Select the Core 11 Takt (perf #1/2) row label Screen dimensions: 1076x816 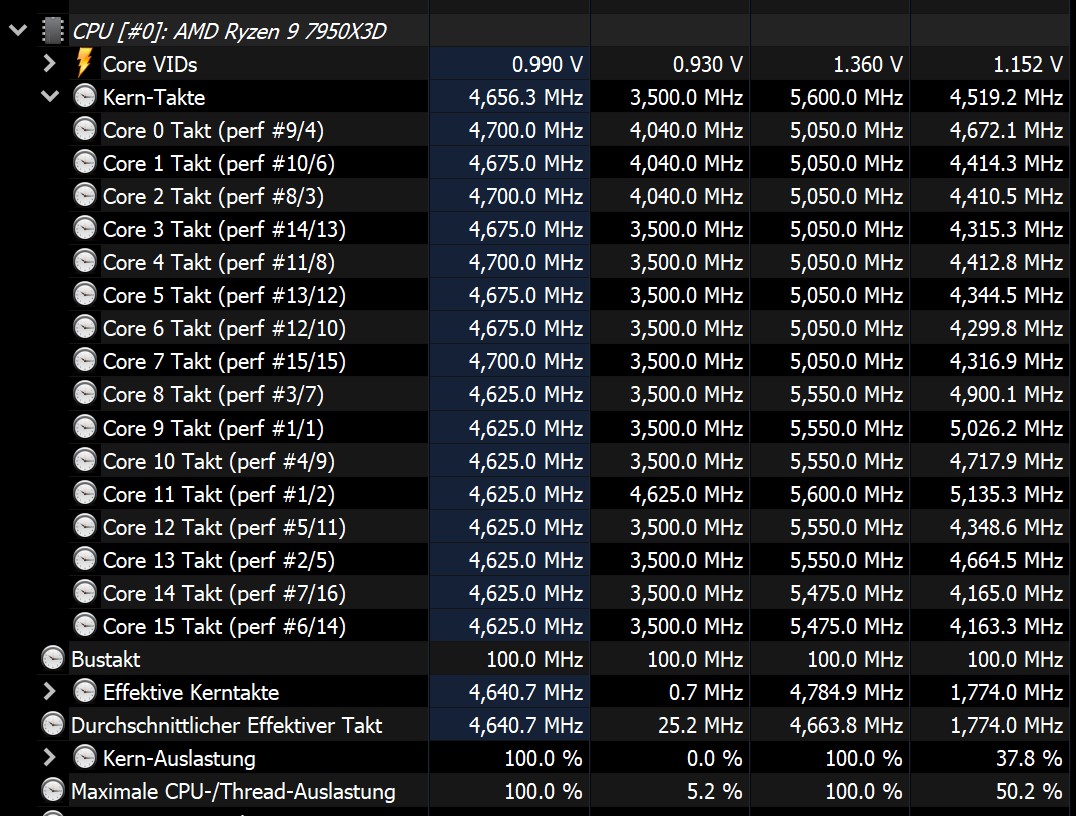coord(219,494)
